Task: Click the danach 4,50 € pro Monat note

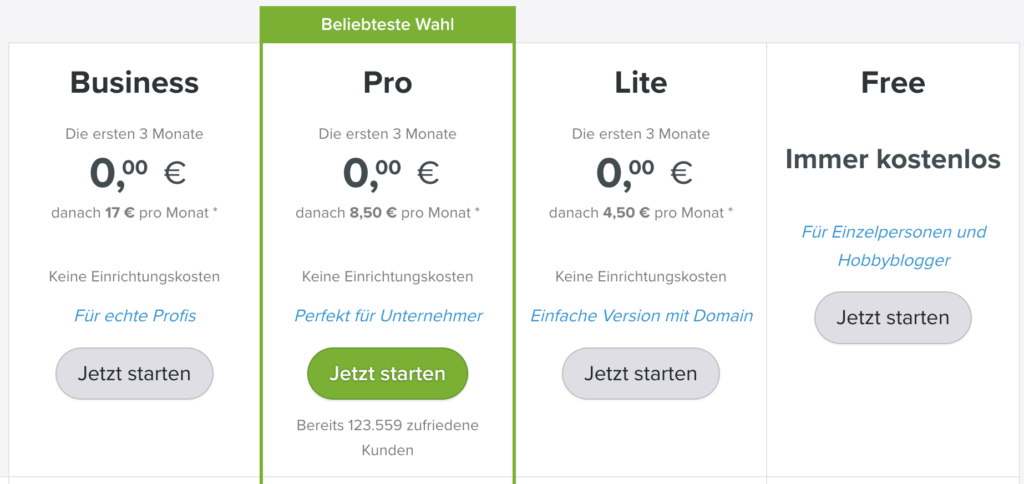Action: tap(641, 212)
